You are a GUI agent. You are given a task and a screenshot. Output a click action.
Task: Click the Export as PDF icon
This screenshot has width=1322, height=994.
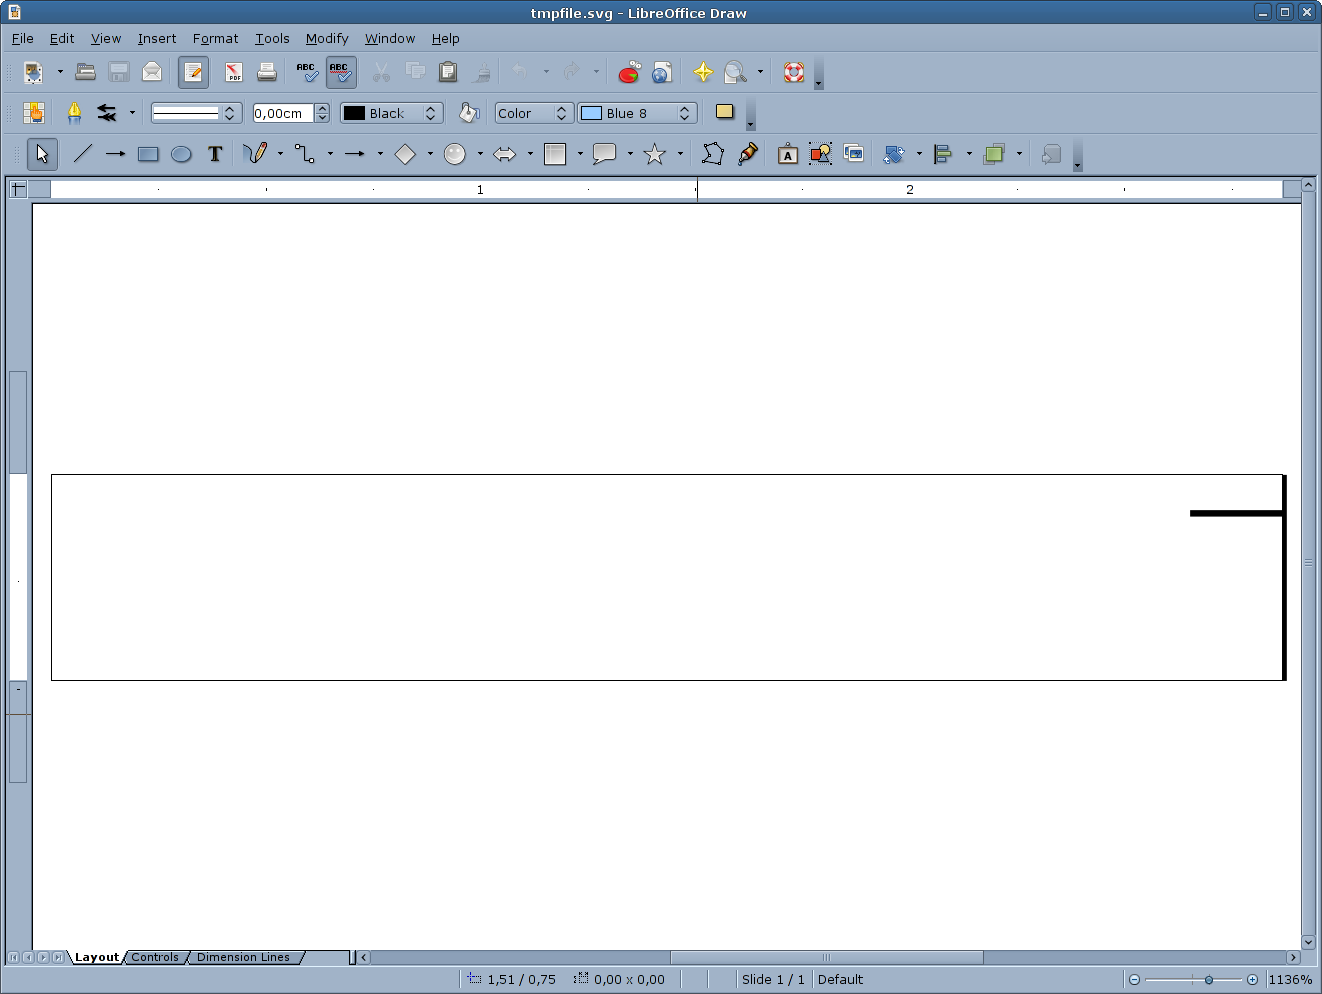pyautogui.click(x=234, y=72)
